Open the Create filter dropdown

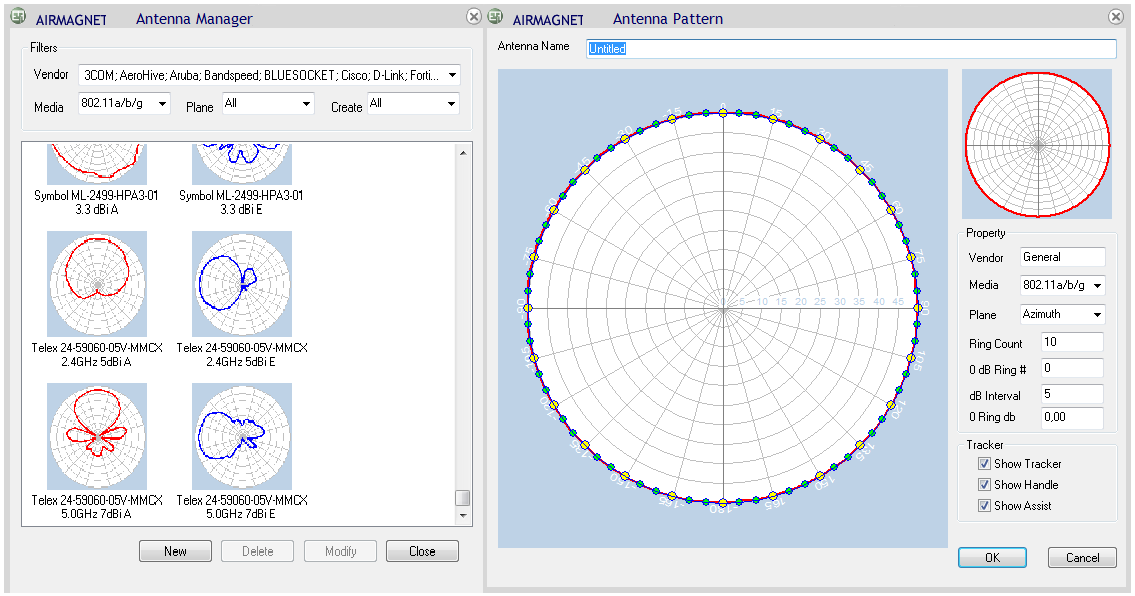413,104
